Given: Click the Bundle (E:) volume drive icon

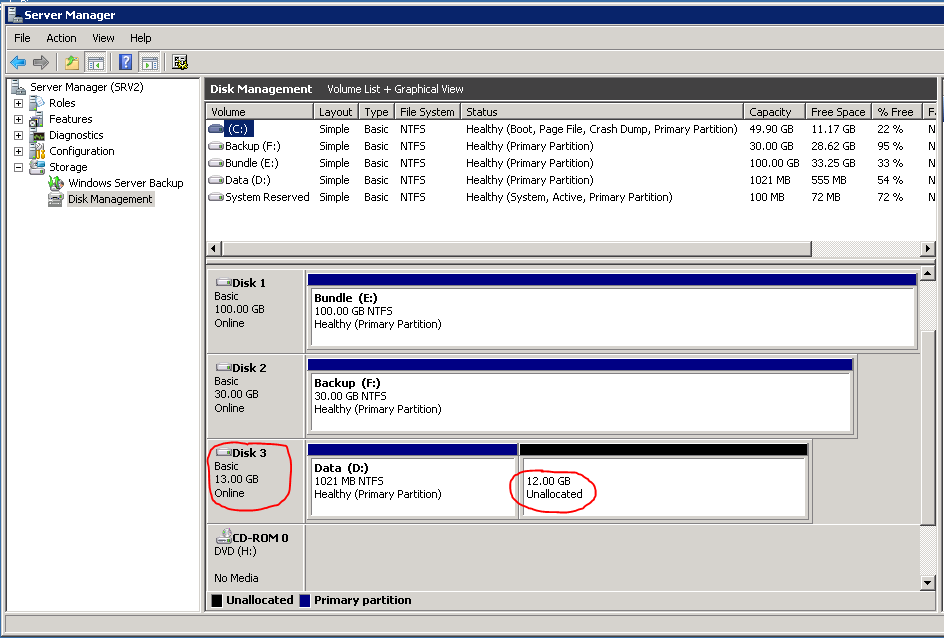Looking at the screenshot, I should [x=216, y=163].
